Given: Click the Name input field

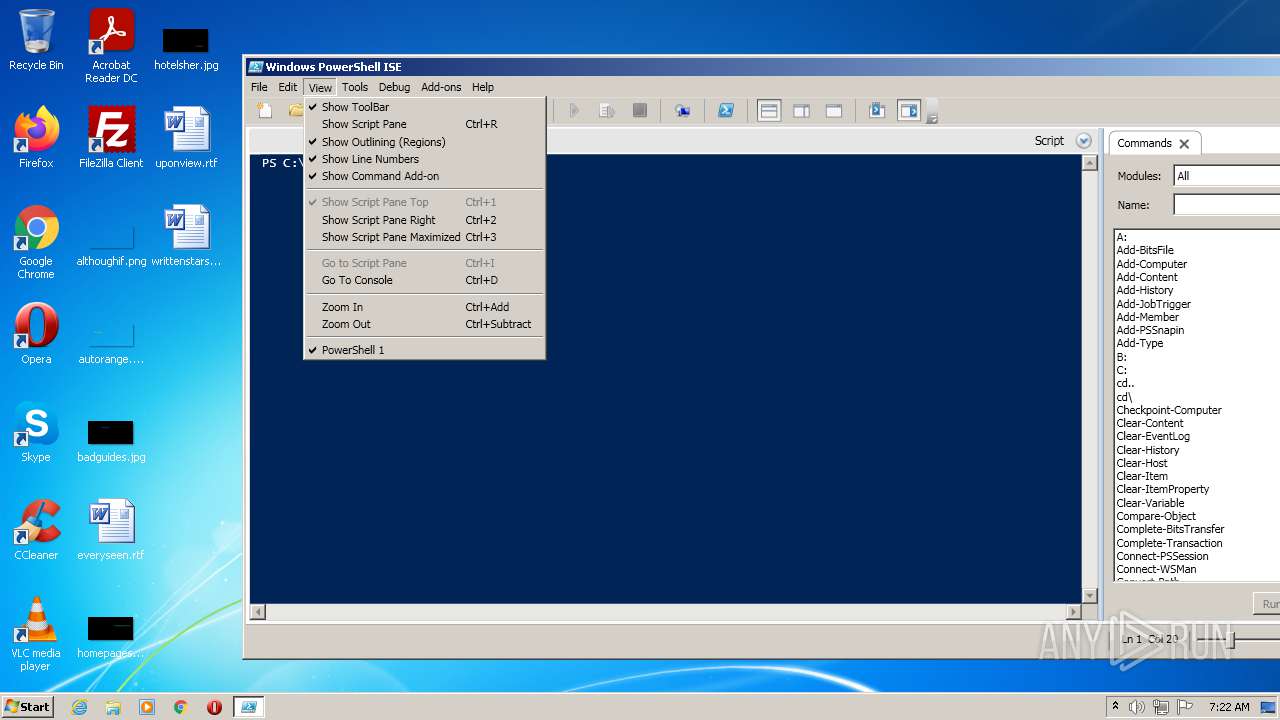Looking at the screenshot, I should click(x=1227, y=205).
